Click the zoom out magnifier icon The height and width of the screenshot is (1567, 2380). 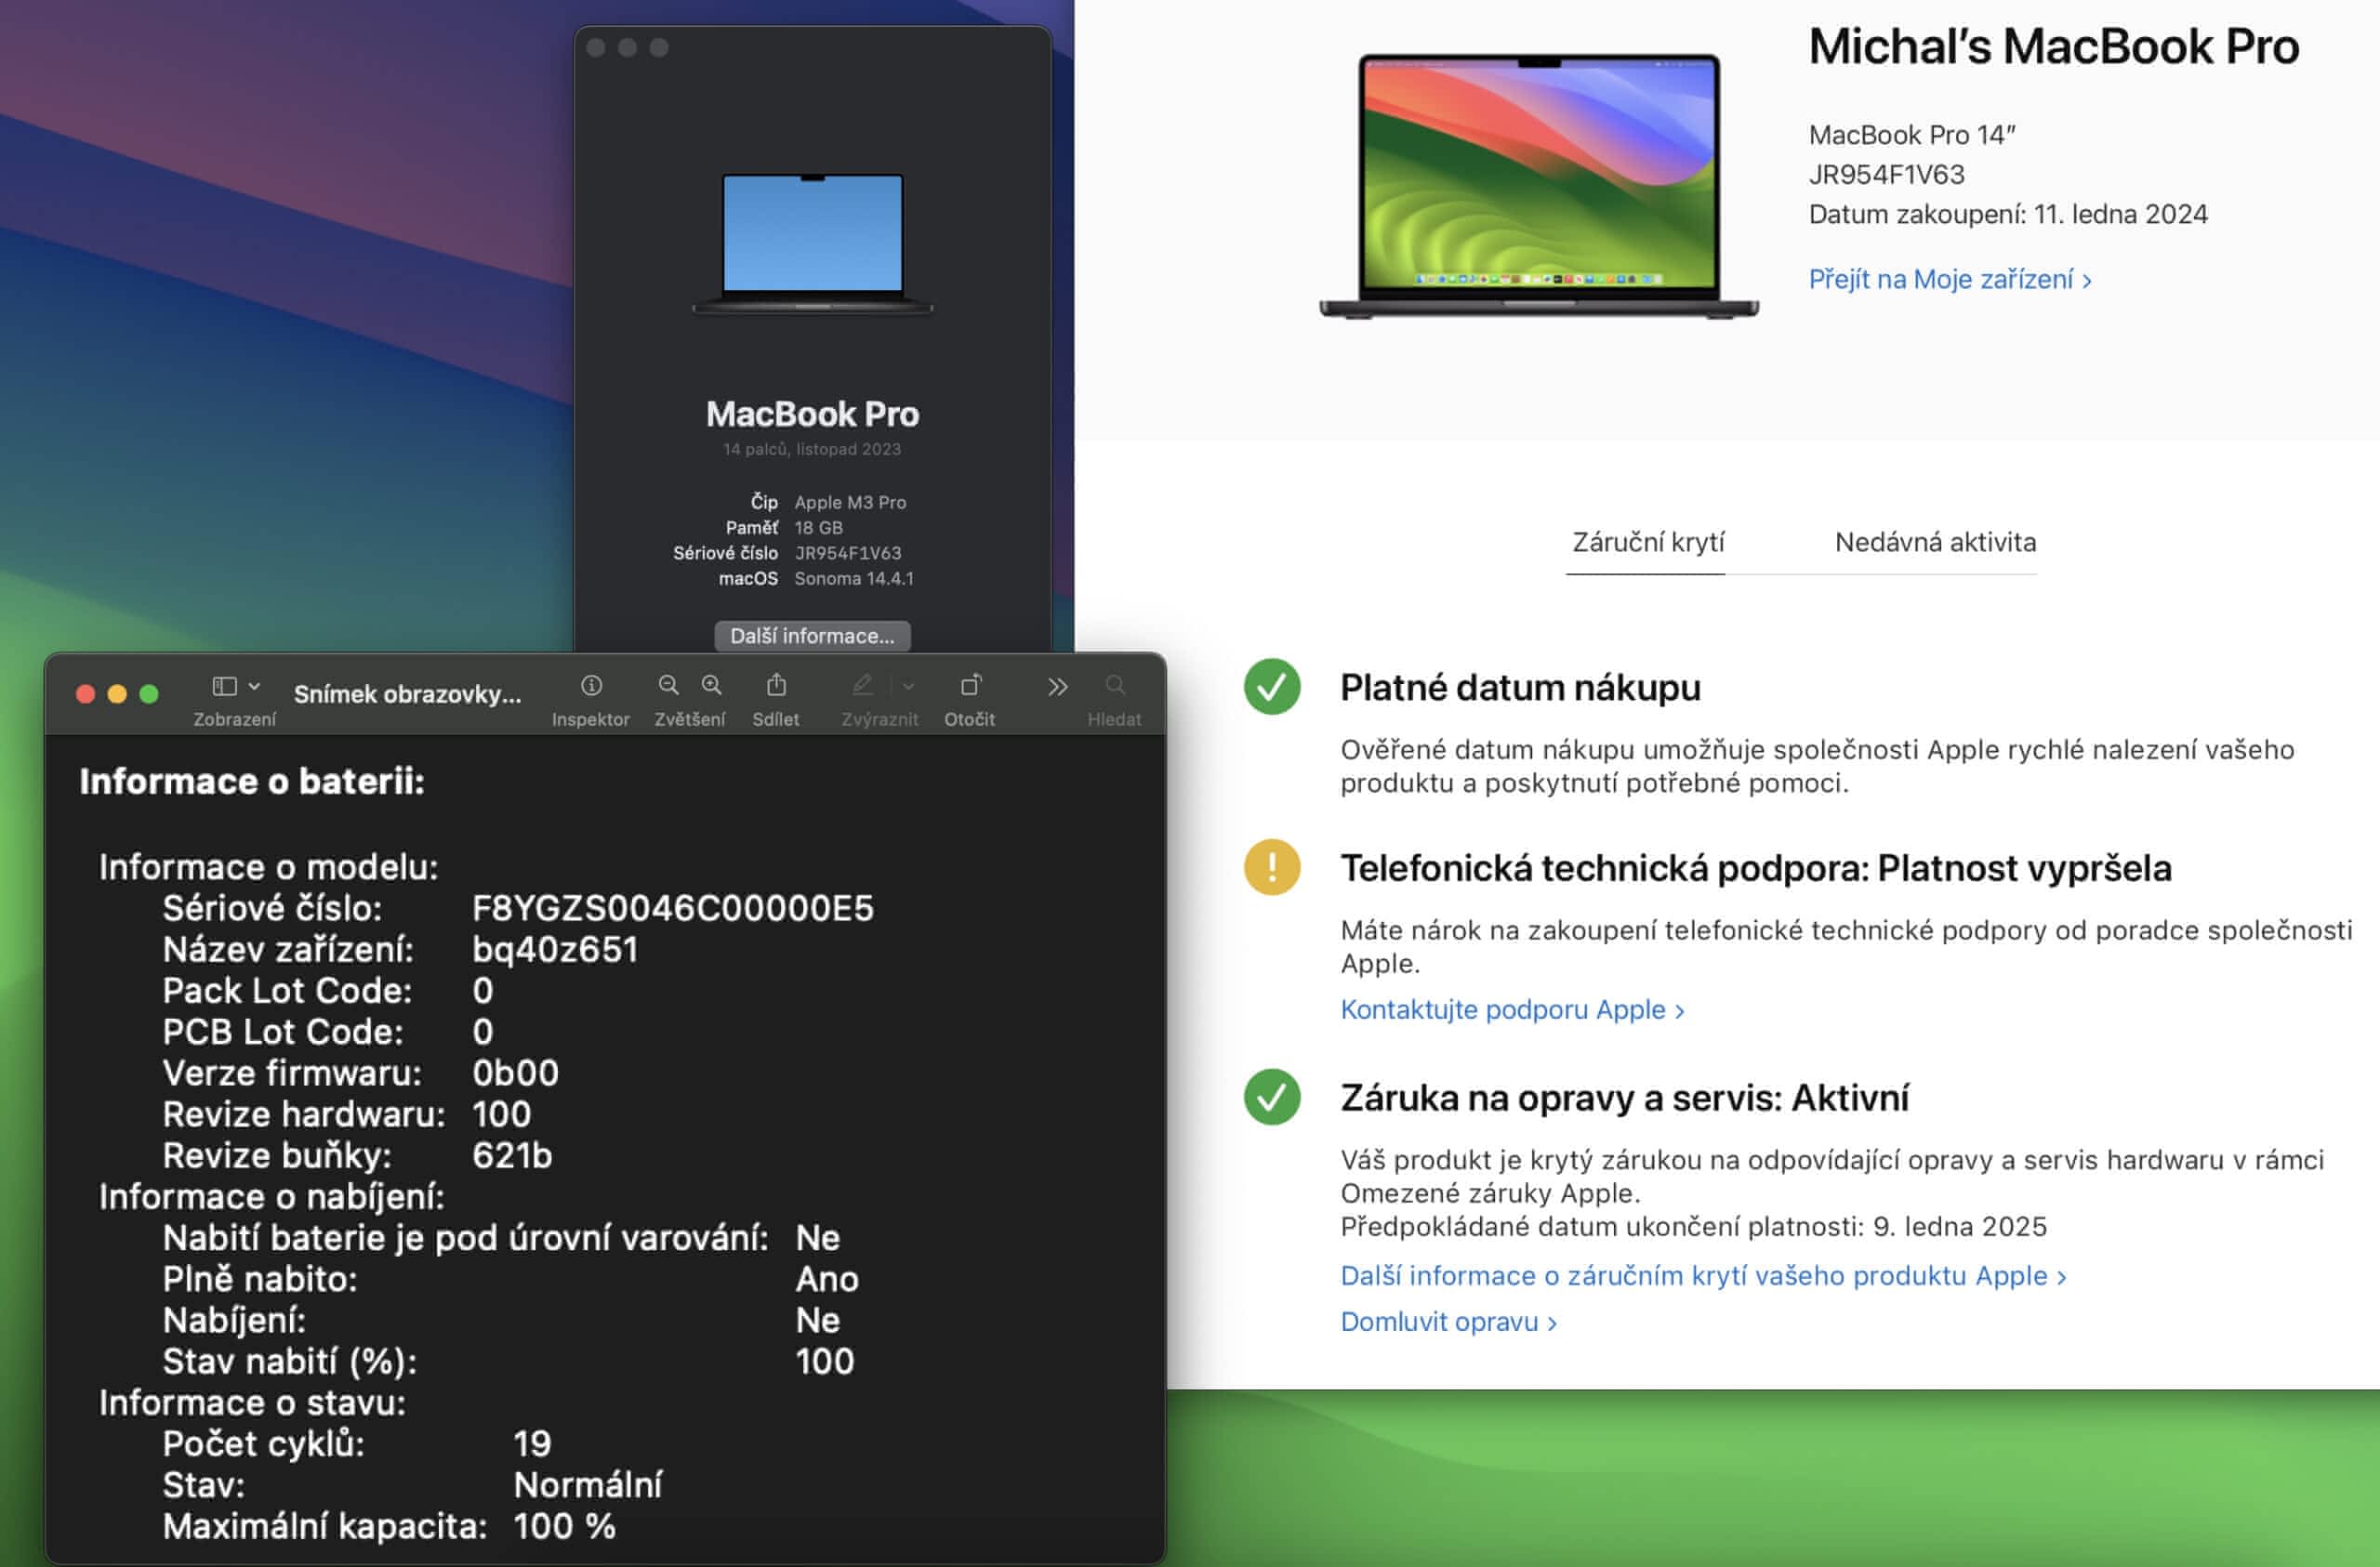coord(668,685)
